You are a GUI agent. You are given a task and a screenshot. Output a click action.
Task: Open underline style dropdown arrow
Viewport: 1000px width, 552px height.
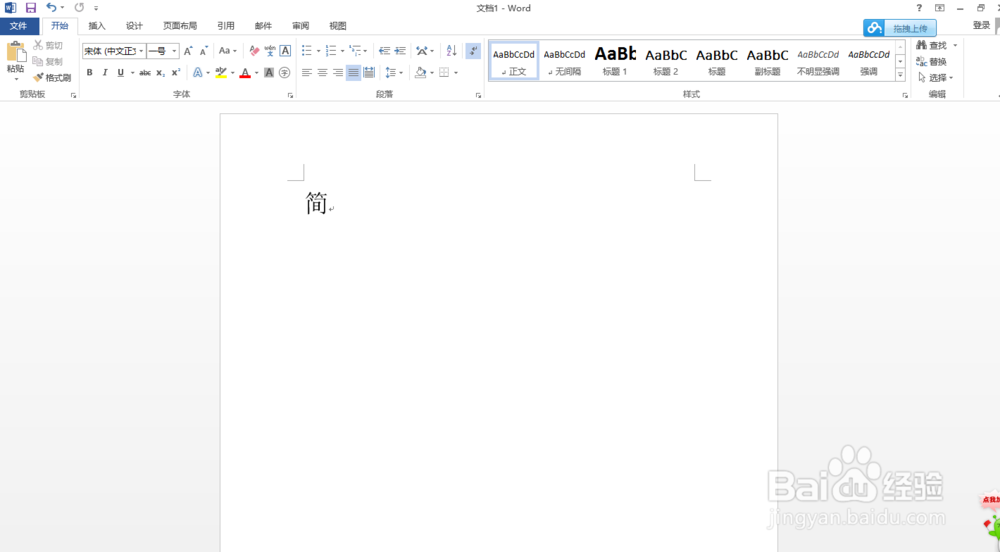[x=133, y=73]
